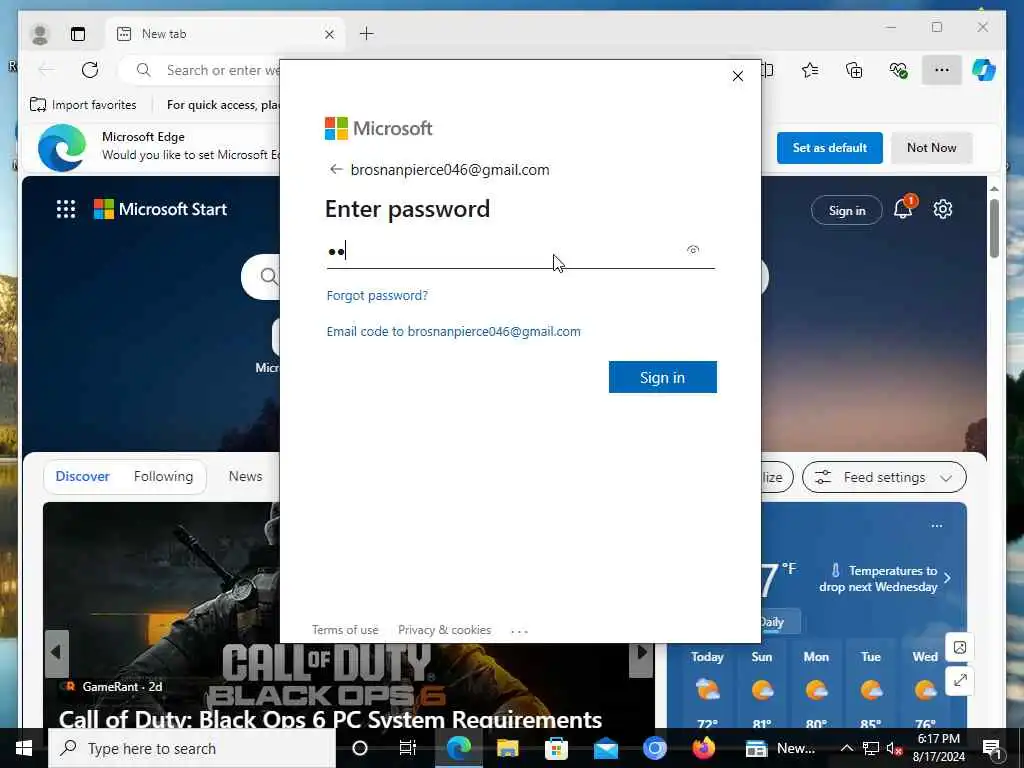Open Edge profile avatar icon
Screen dimensions: 1024x768
(40, 34)
